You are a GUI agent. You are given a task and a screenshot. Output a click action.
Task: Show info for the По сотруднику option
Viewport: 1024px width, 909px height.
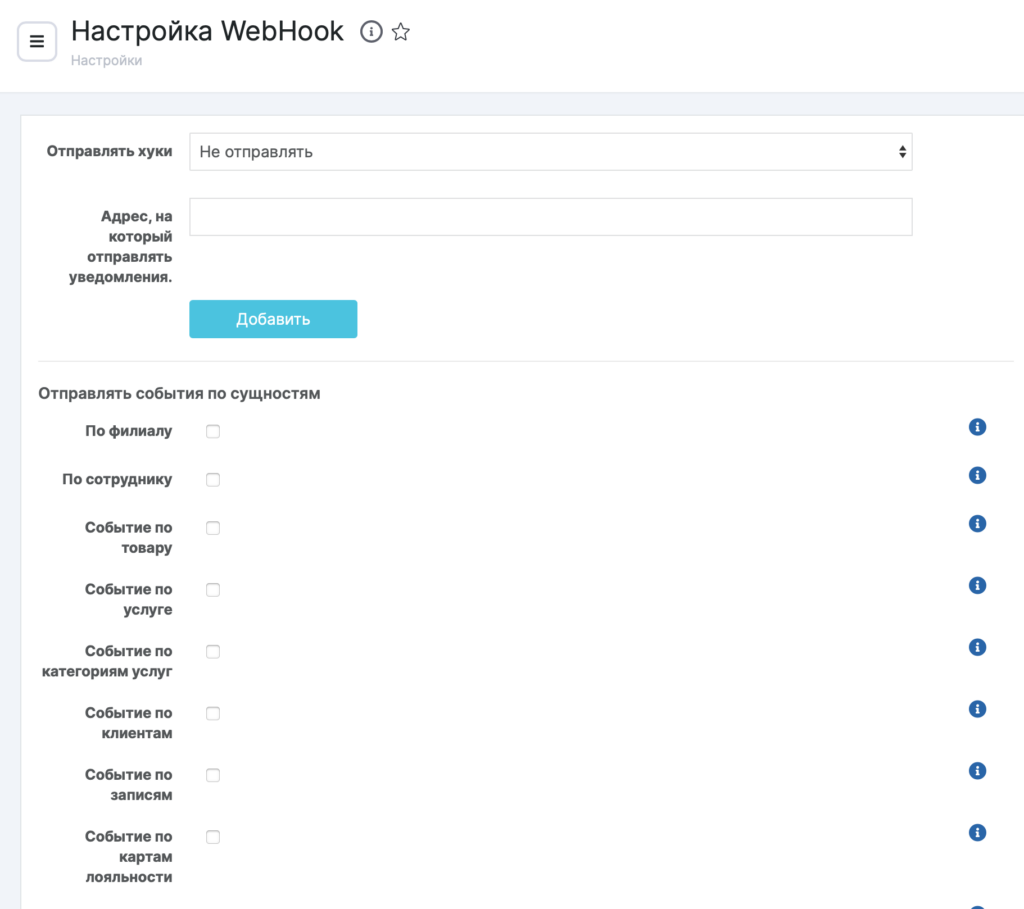coord(977,475)
